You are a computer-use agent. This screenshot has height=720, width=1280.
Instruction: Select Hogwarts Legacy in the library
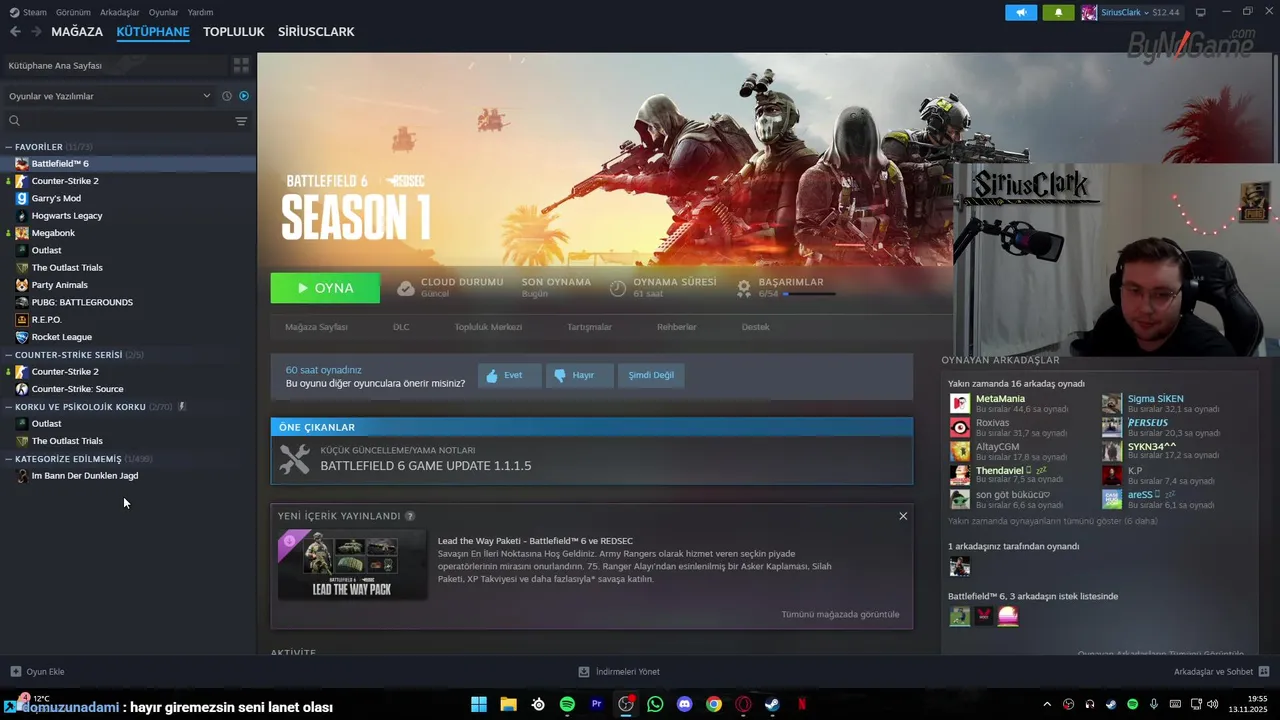point(67,215)
